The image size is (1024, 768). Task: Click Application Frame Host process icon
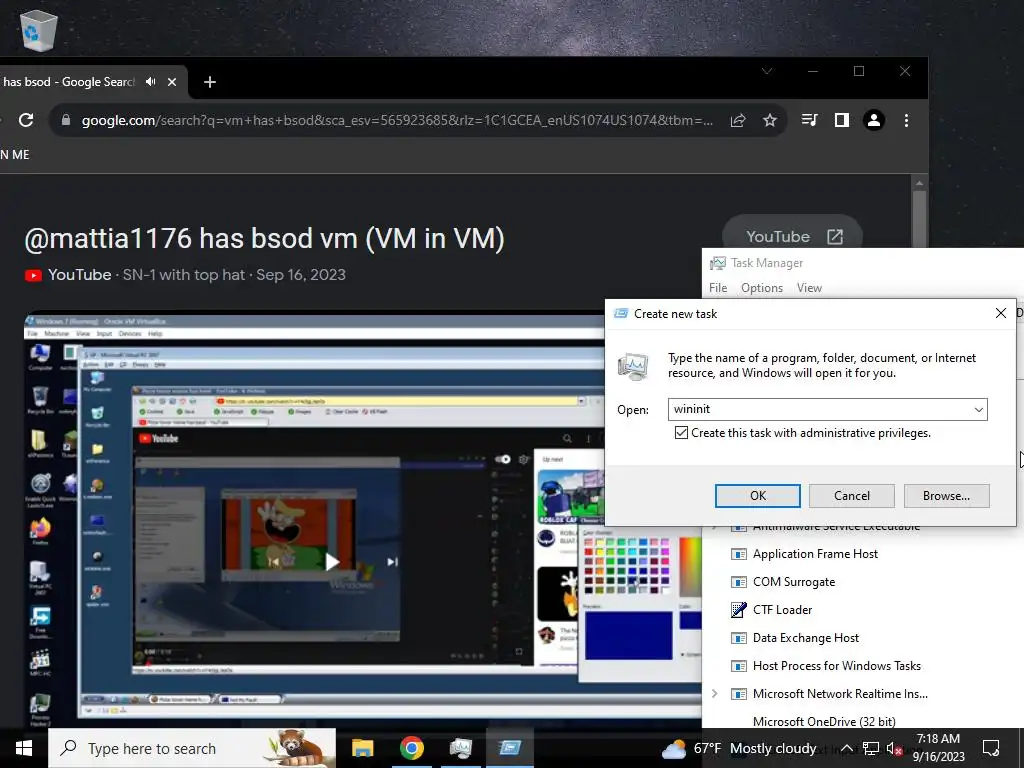click(739, 554)
